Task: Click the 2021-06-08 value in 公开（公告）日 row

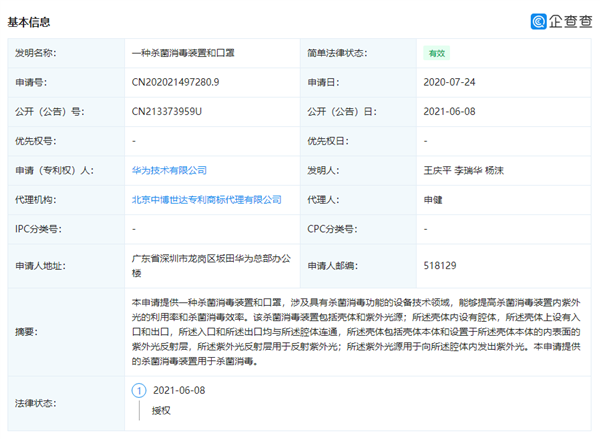Action: (449, 111)
